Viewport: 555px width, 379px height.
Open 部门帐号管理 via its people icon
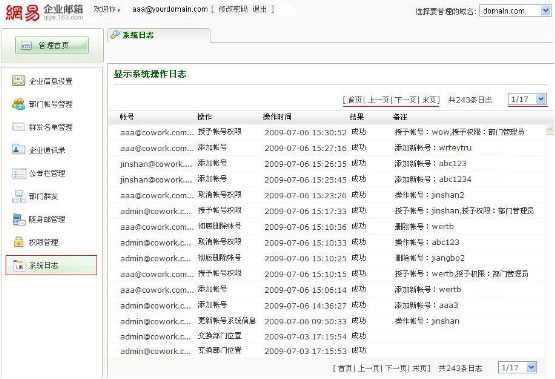[18, 104]
